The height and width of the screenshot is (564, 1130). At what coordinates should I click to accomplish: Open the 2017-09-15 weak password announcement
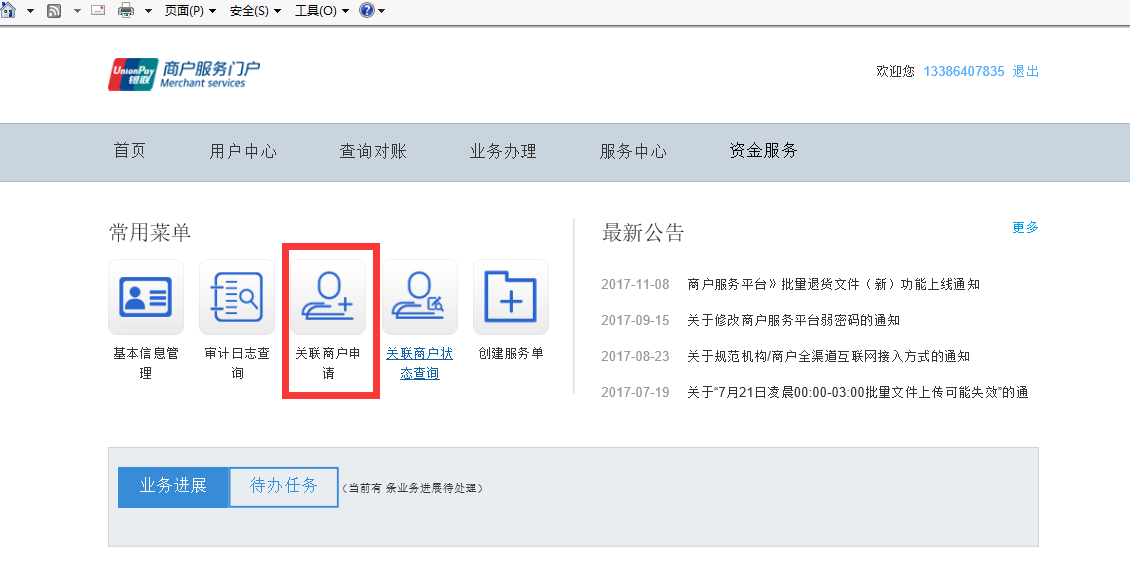pyautogui.click(x=793, y=320)
